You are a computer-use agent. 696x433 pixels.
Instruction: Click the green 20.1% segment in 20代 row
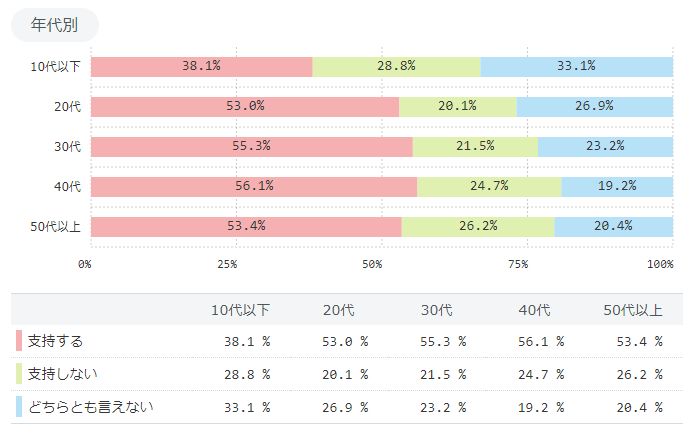458,107
